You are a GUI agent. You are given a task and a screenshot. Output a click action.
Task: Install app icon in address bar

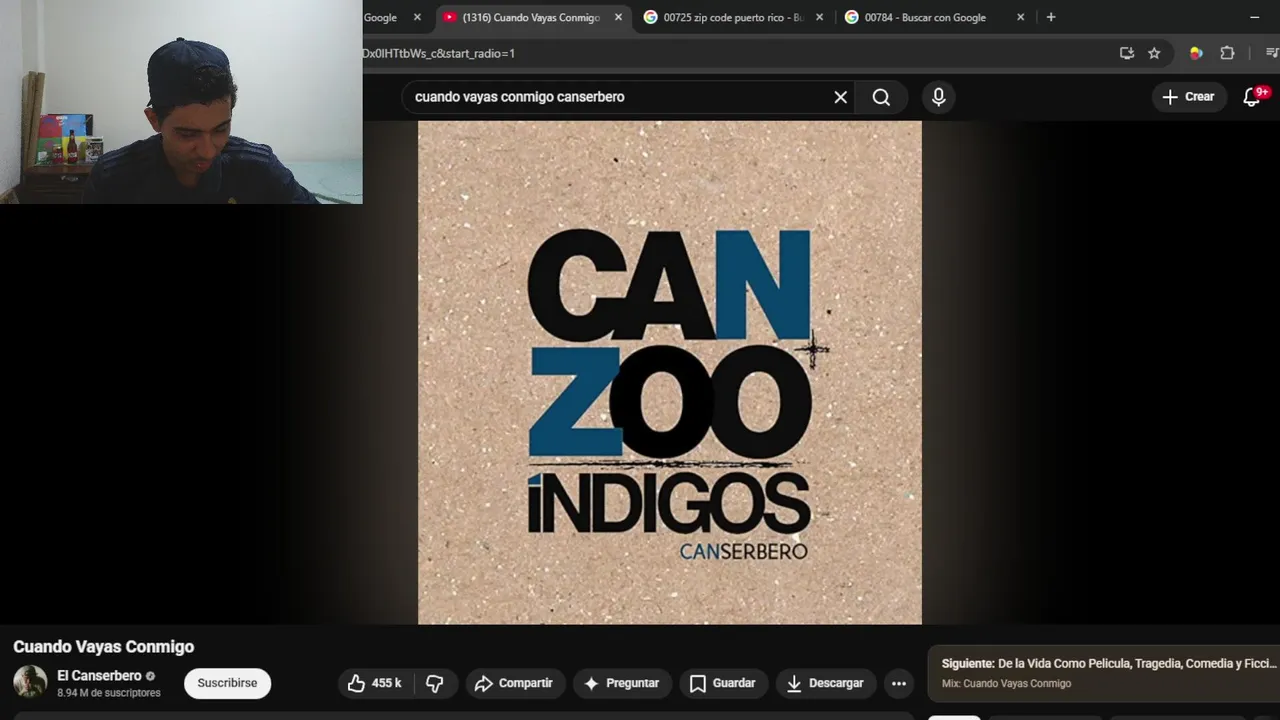pyautogui.click(x=1127, y=53)
